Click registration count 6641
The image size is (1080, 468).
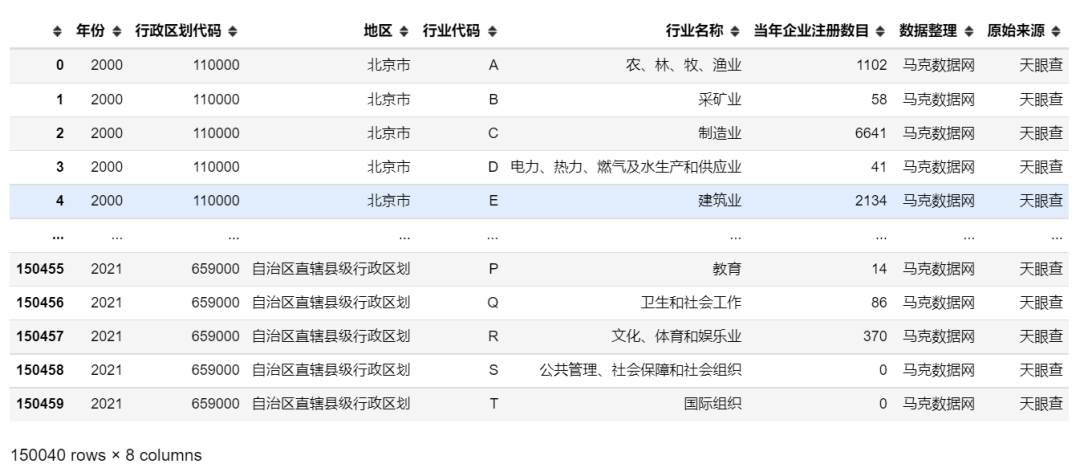(x=871, y=133)
